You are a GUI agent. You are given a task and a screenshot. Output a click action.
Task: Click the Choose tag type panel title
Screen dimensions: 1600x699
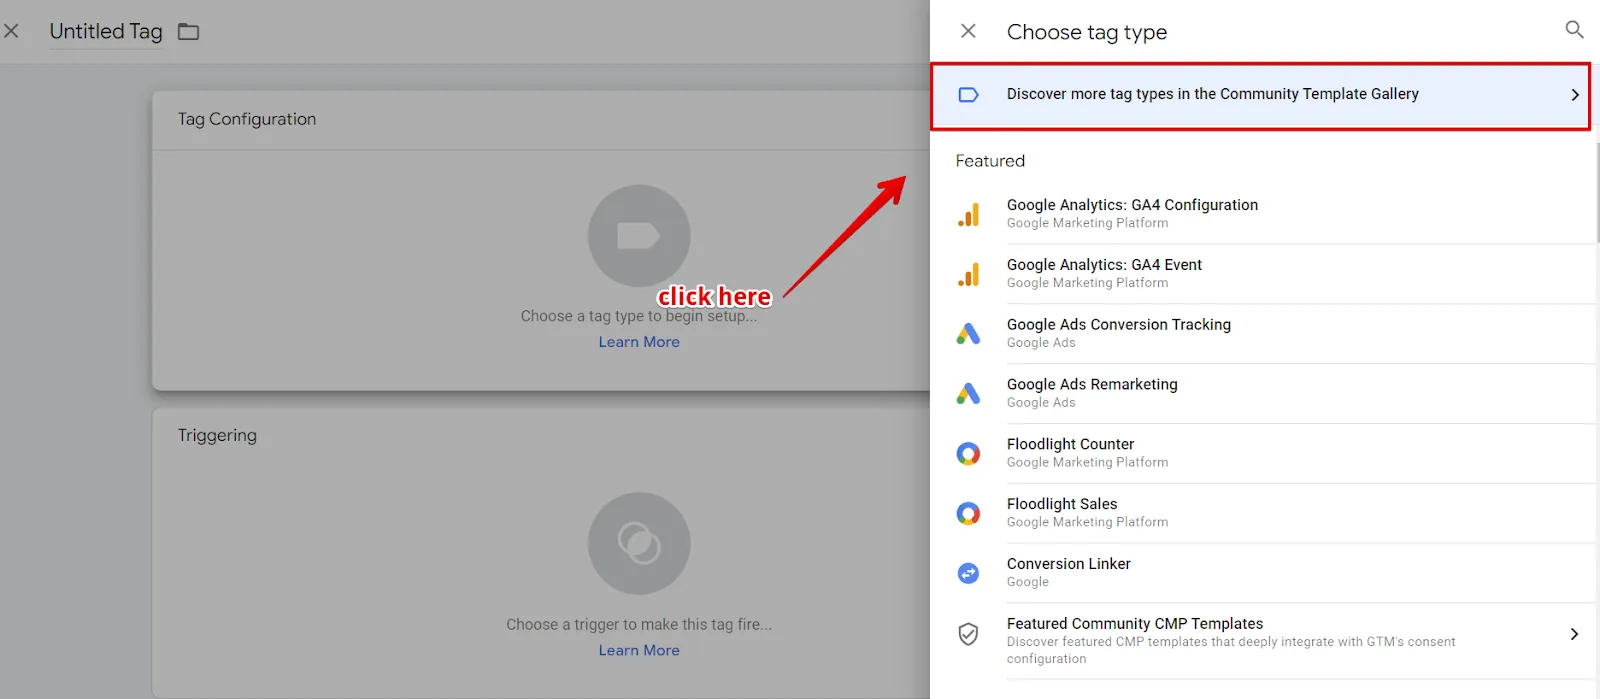click(x=1087, y=32)
